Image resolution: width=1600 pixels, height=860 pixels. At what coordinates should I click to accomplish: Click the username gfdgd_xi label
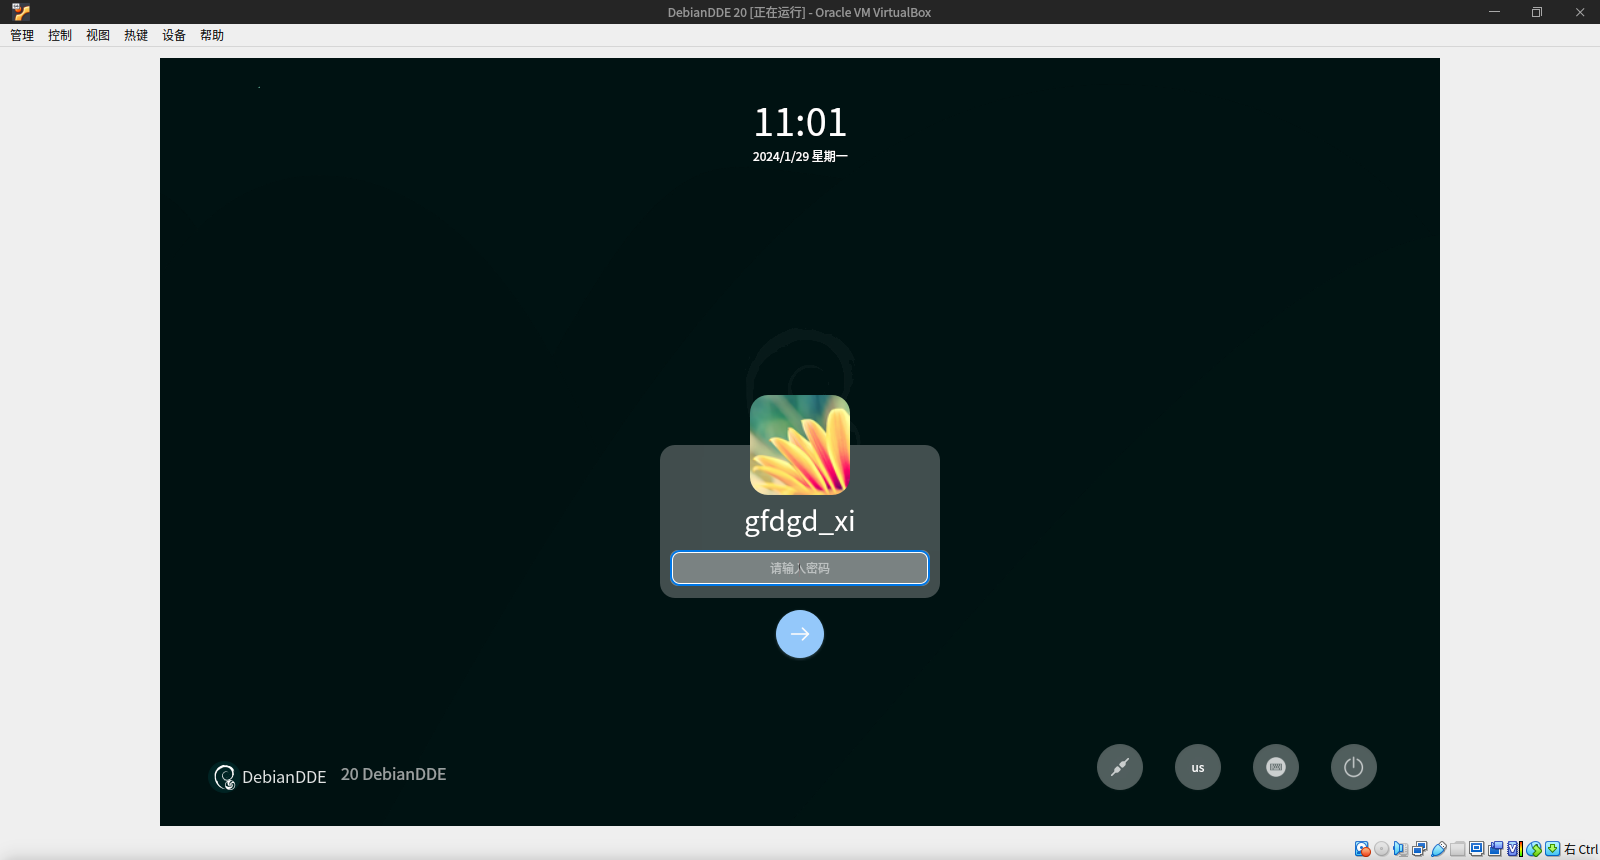click(800, 521)
